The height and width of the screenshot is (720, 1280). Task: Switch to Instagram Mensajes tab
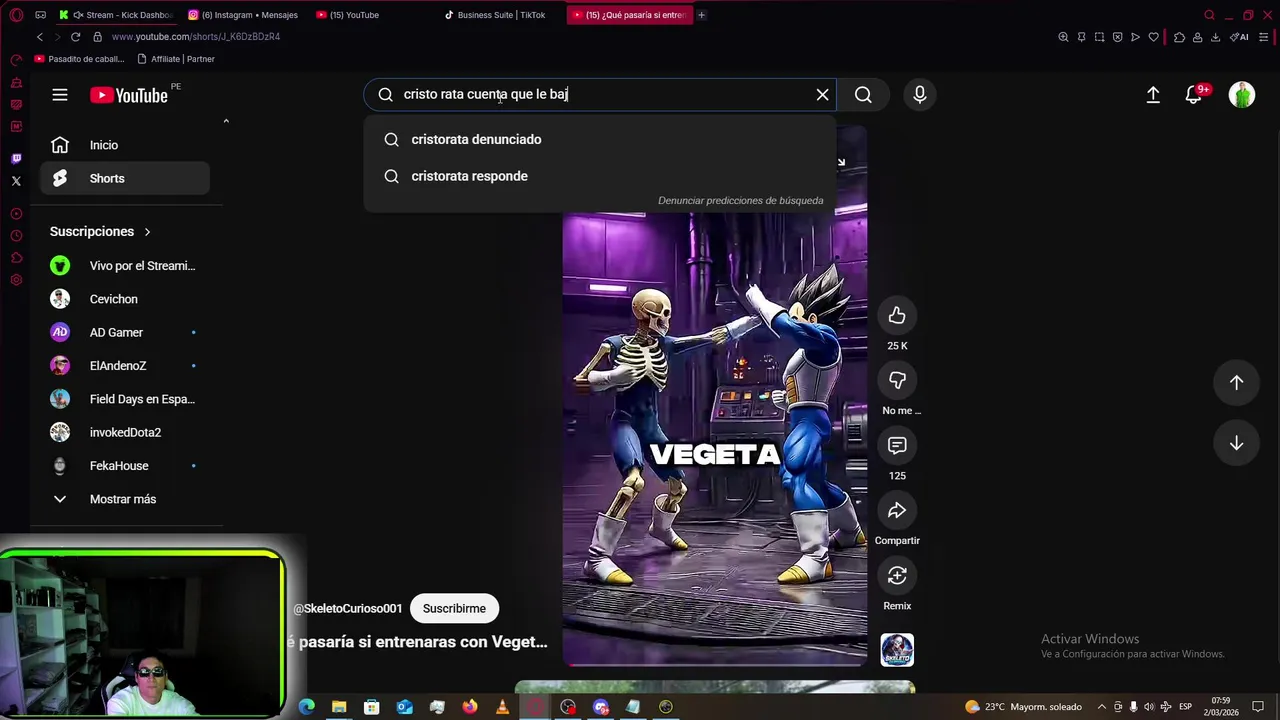(242, 15)
